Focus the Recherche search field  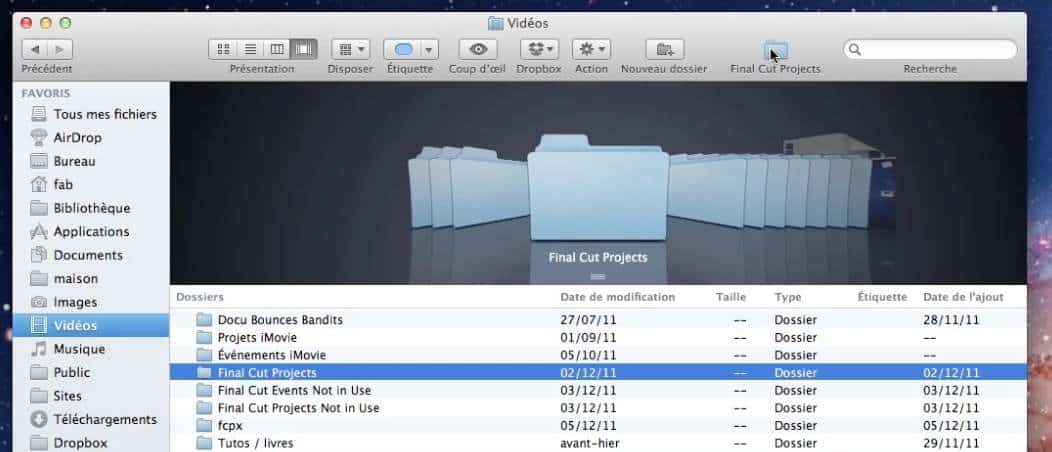(x=930, y=50)
